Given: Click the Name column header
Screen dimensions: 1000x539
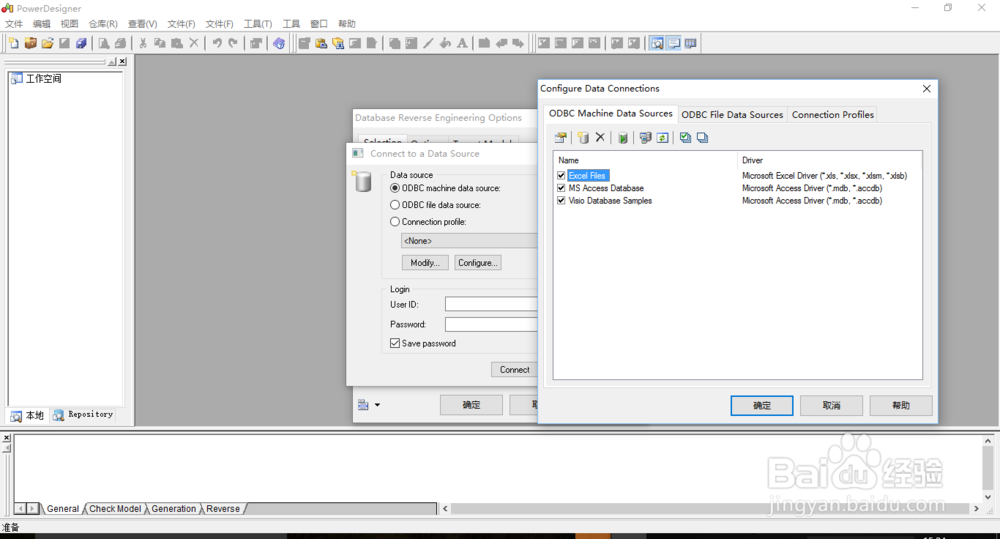Looking at the screenshot, I should click(x=645, y=160).
